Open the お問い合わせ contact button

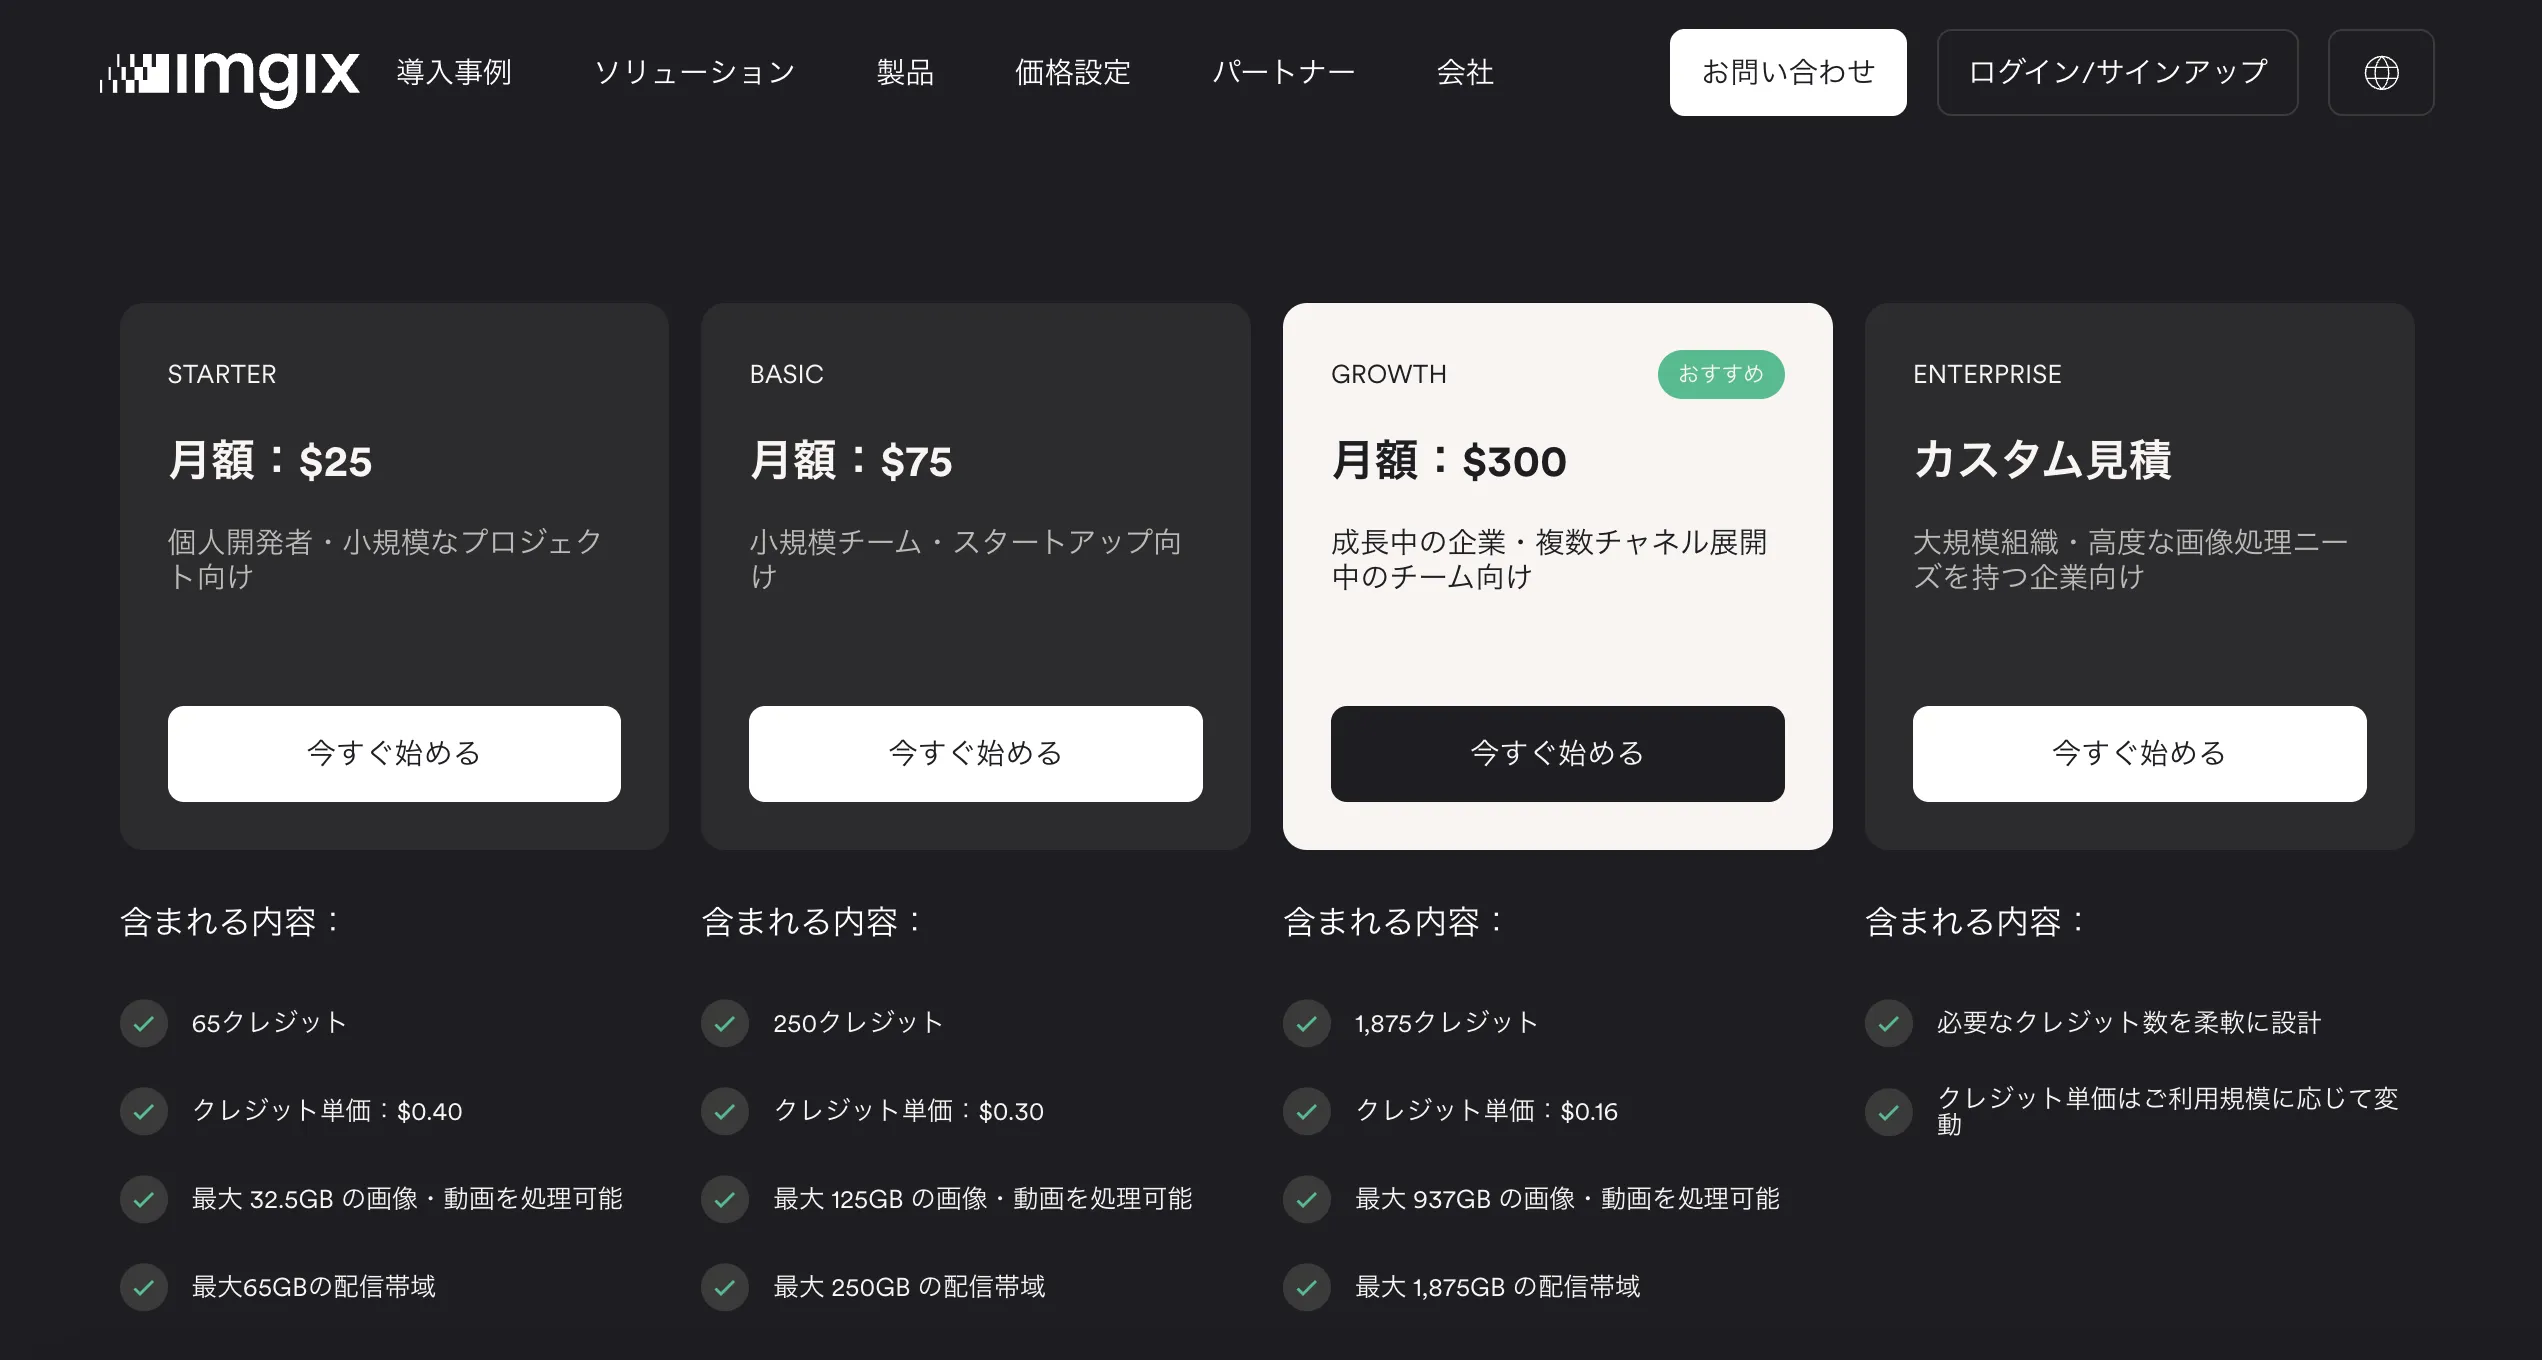[1788, 72]
